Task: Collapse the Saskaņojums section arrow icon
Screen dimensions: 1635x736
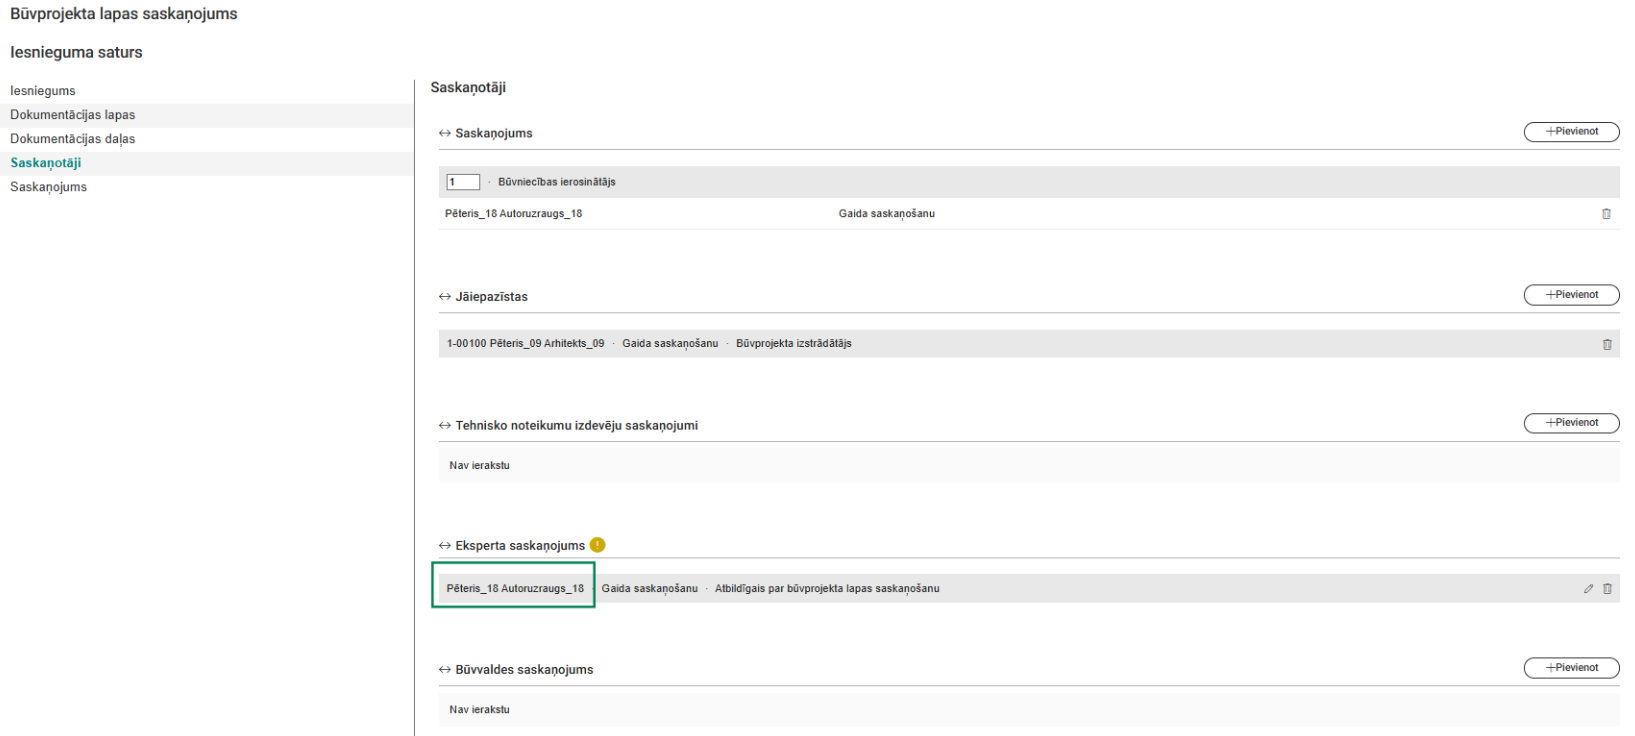Action: click(x=445, y=133)
